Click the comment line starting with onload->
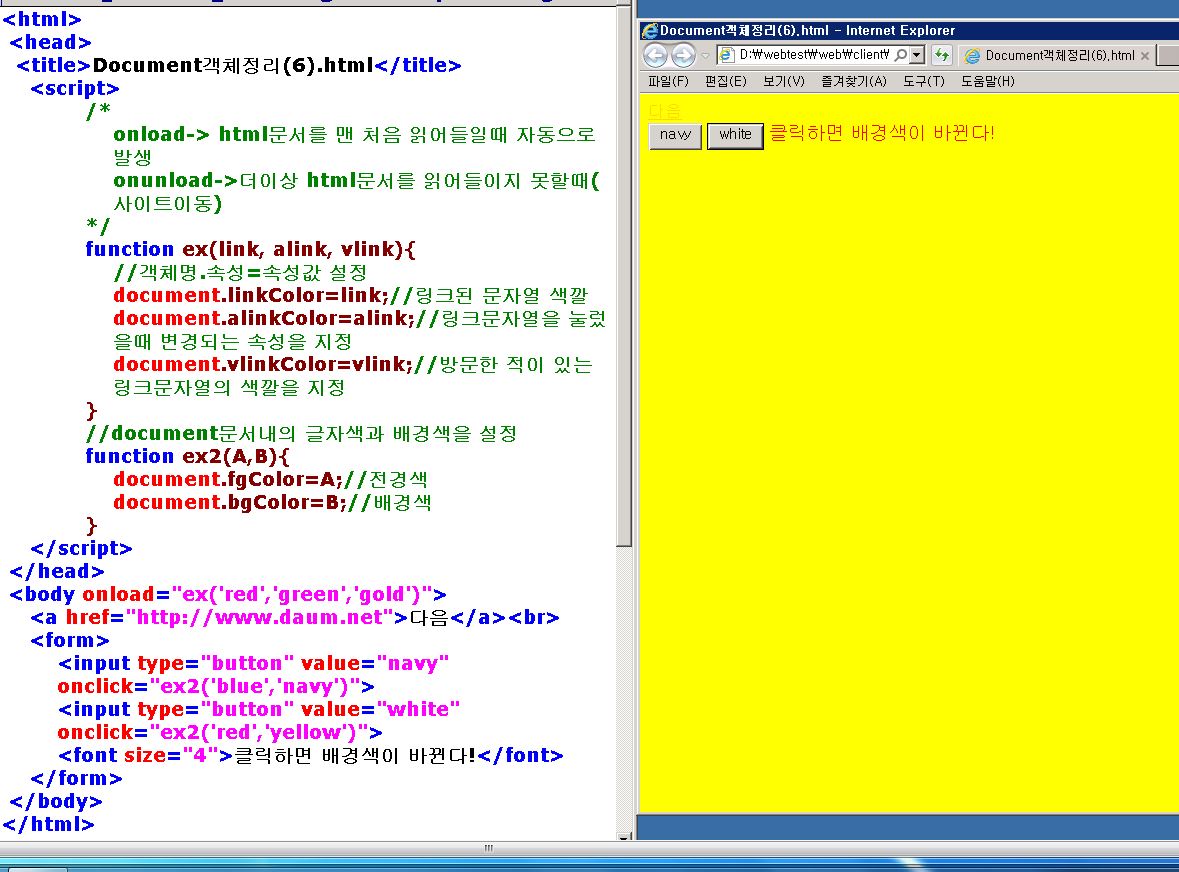 (x=354, y=135)
